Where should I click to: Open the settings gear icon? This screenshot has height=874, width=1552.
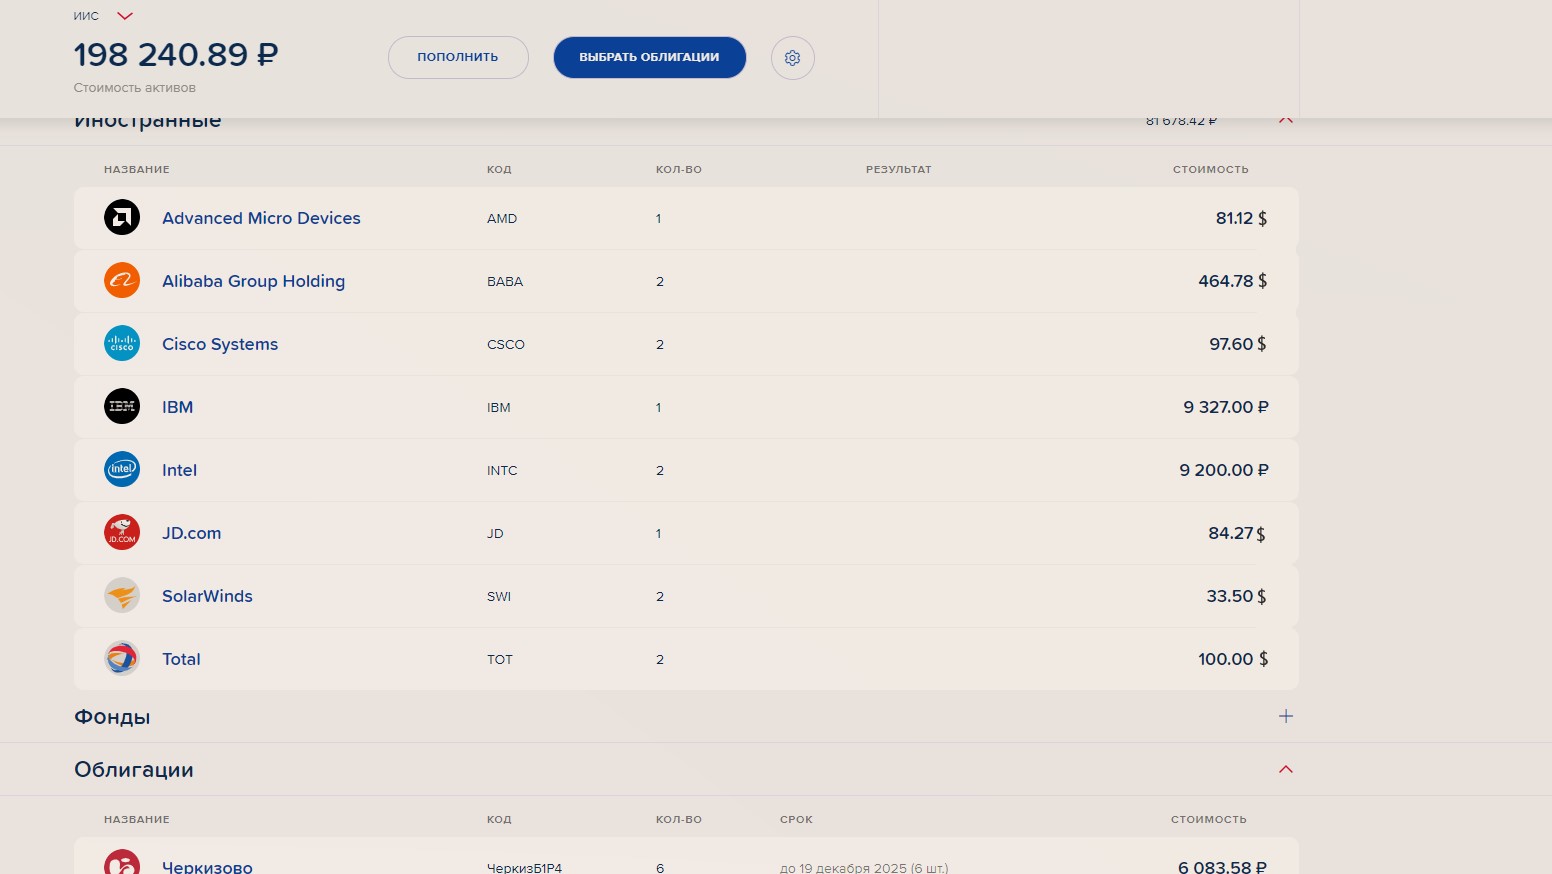[793, 58]
